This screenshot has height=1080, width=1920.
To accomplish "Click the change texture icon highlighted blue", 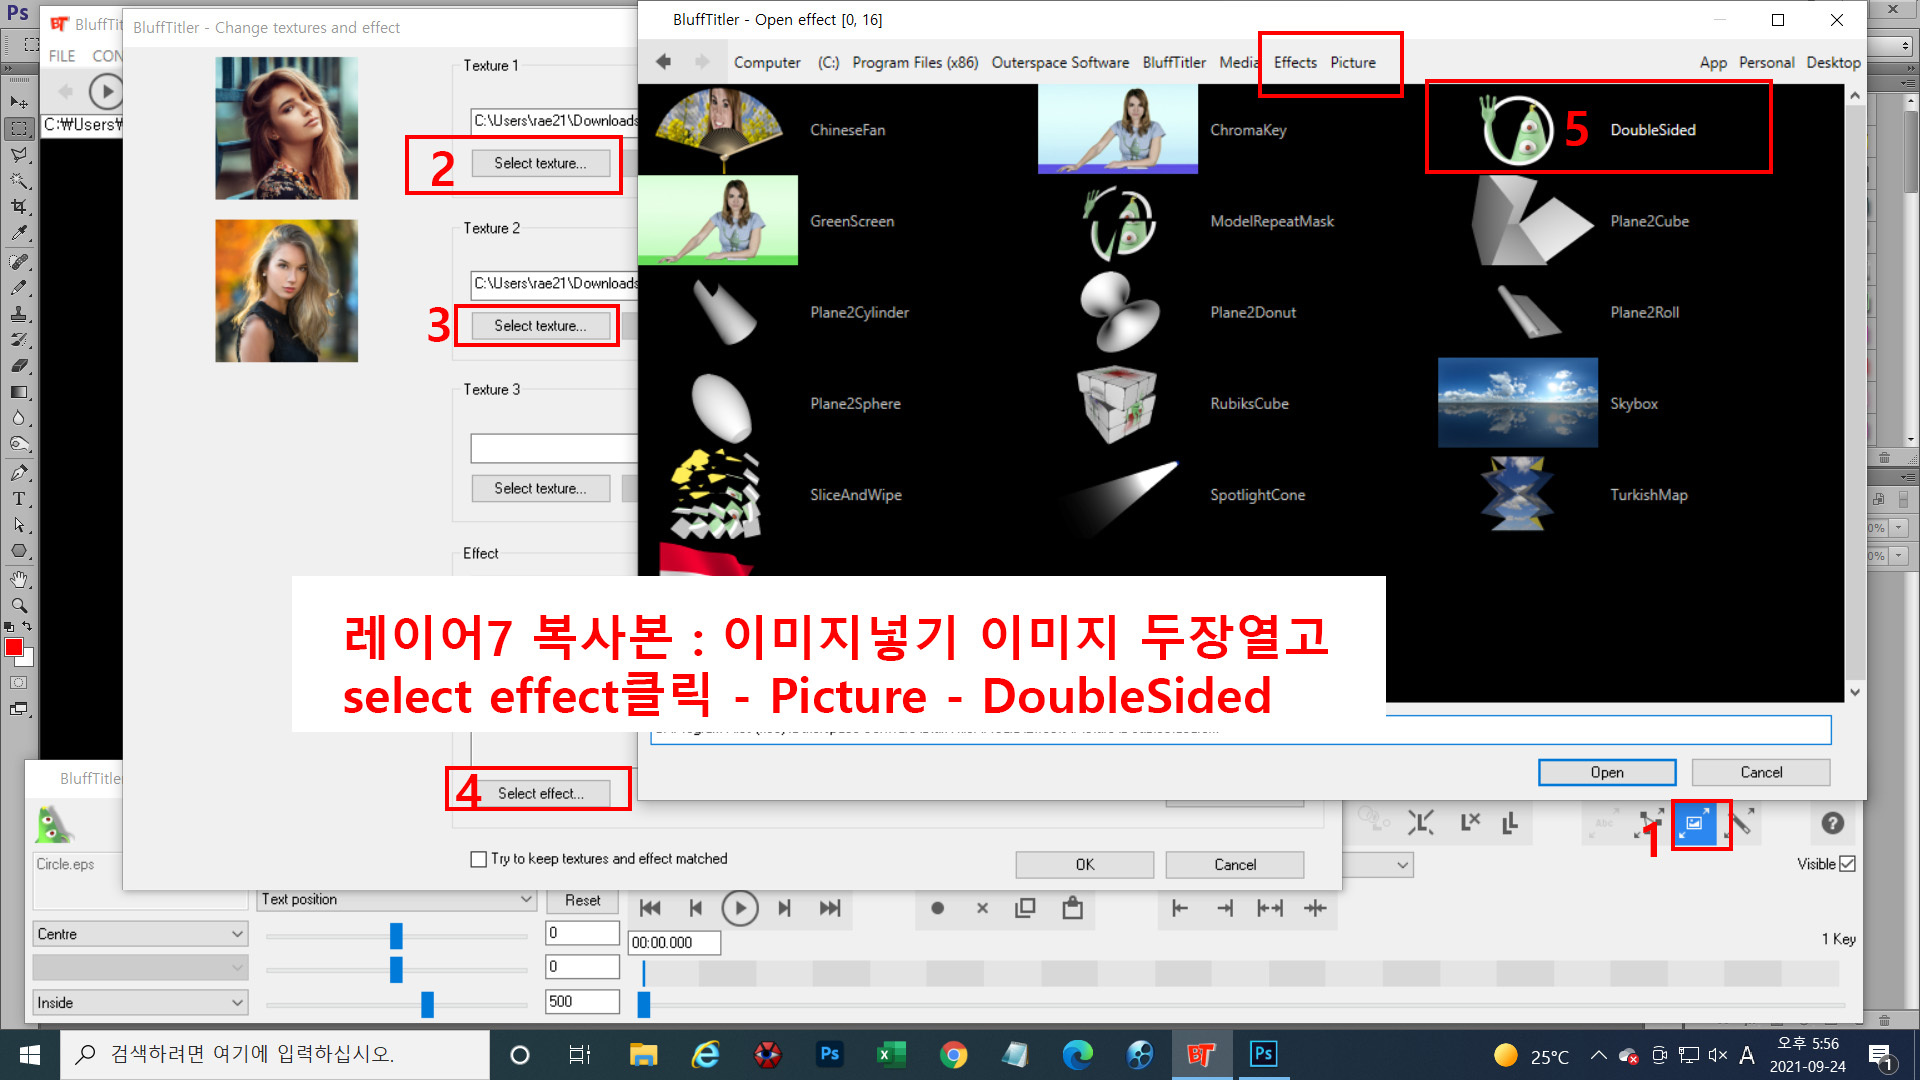I will tap(1694, 824).
